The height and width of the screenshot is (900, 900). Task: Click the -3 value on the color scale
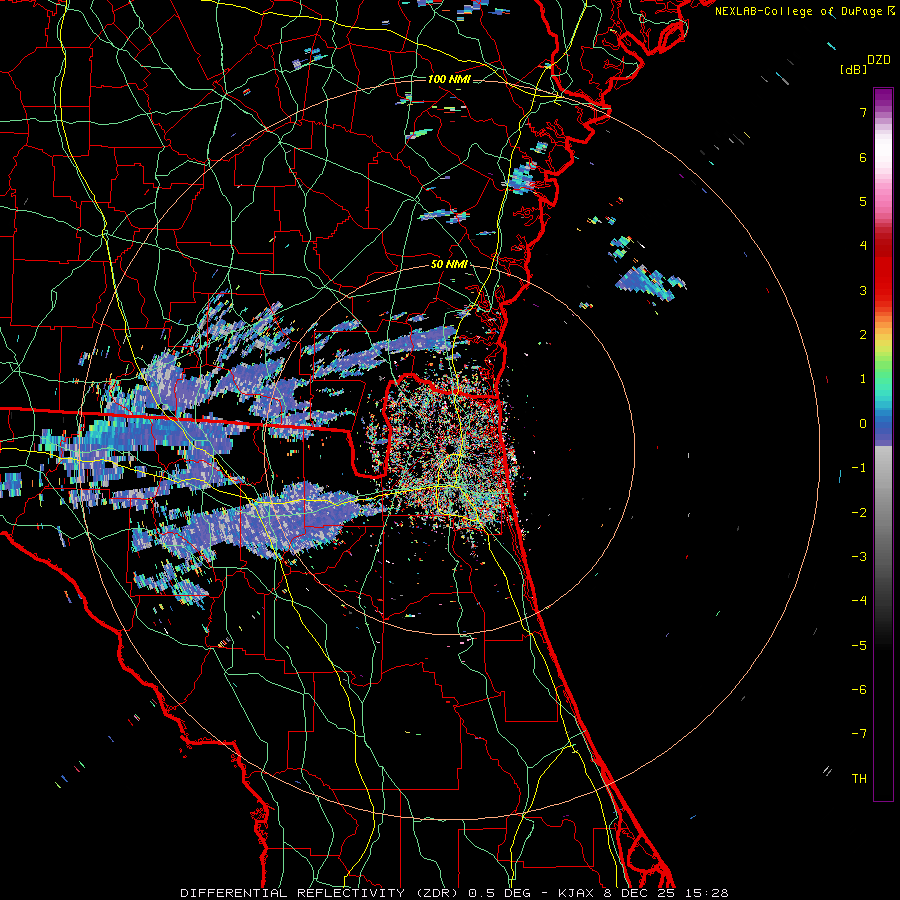859,557
